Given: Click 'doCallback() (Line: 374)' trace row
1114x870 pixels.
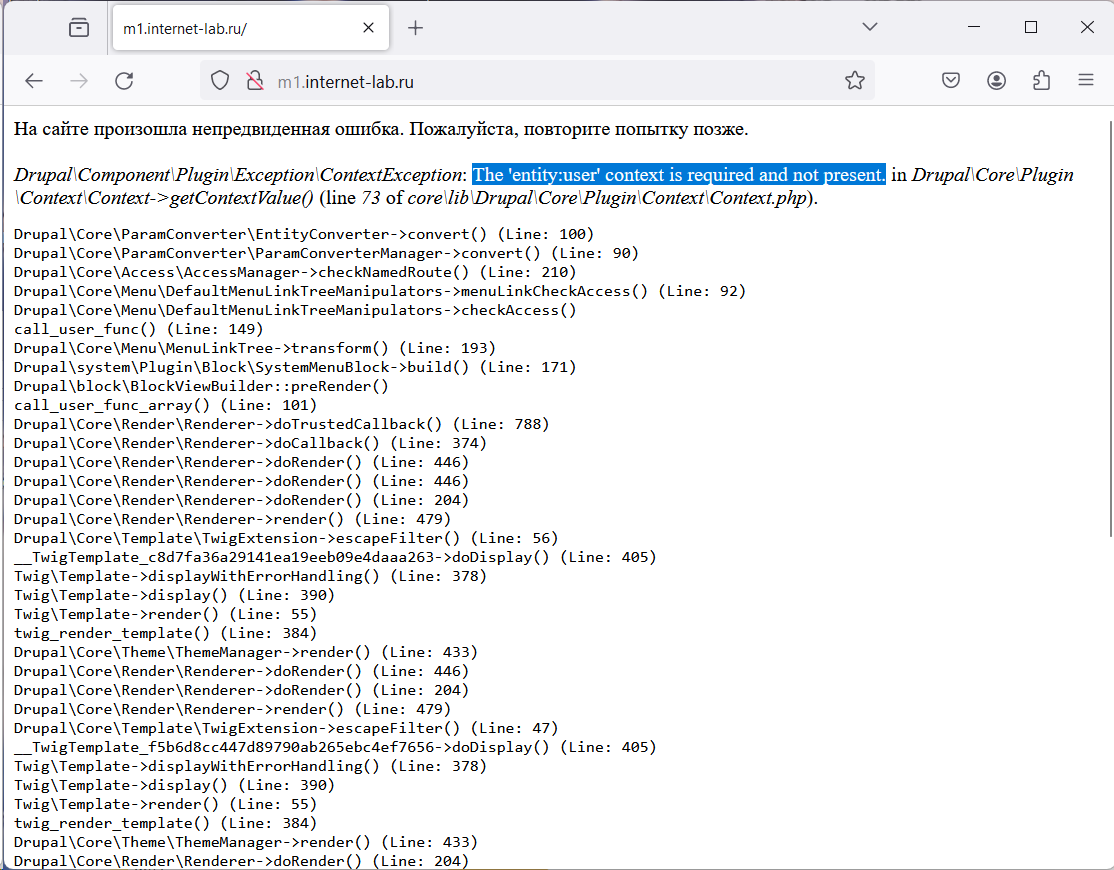Looking at the screenshot, I should 250,443.
